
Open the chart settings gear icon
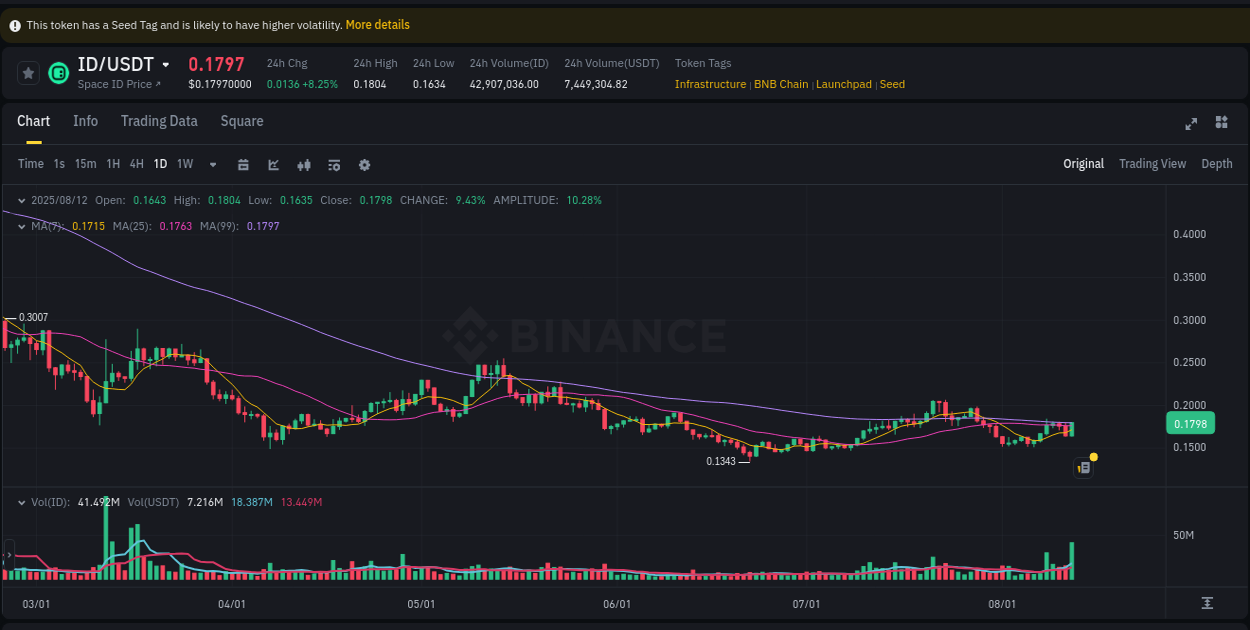pyautogui.click(x=364, y=164)
